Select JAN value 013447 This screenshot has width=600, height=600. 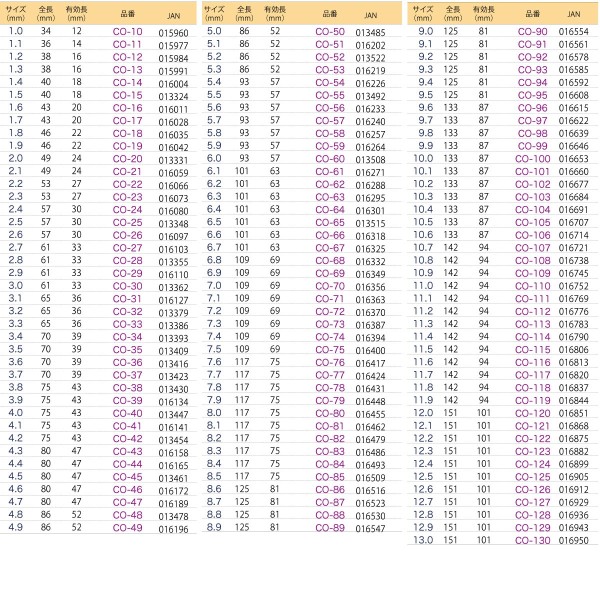coord(173,415)
